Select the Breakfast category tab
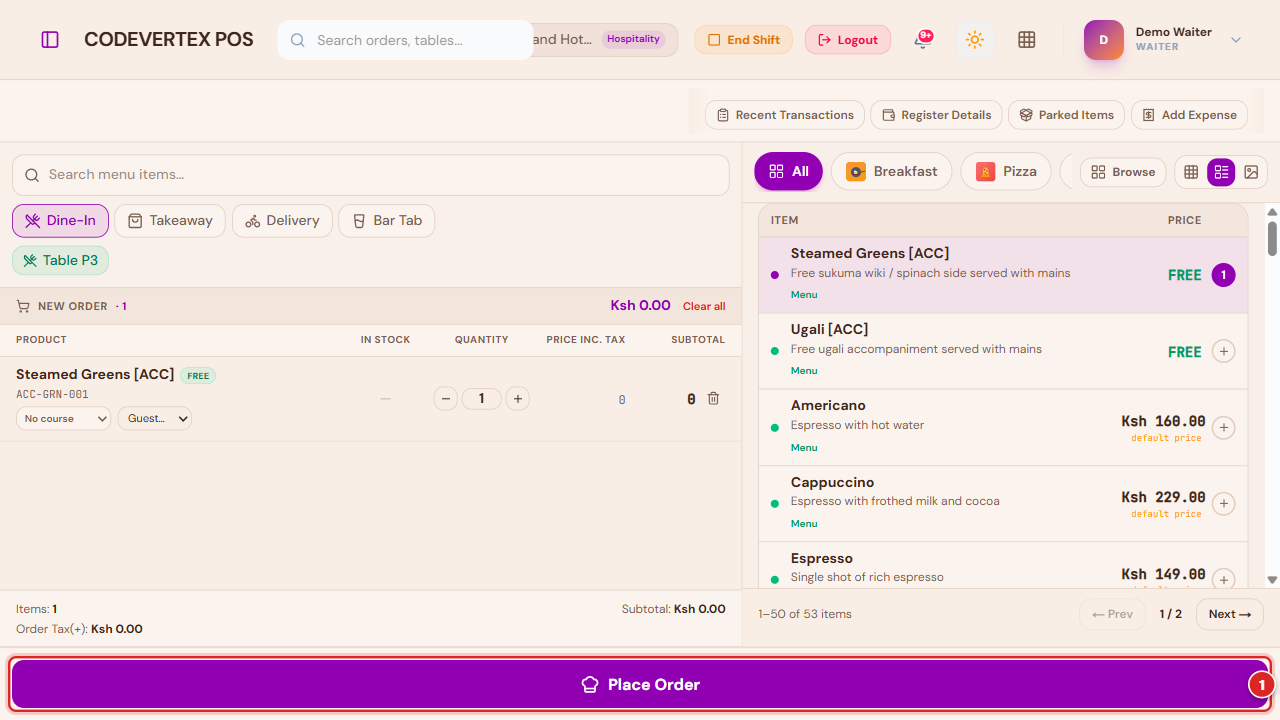The height and width of the screenshot is (720, 1280). pos(891,171)
